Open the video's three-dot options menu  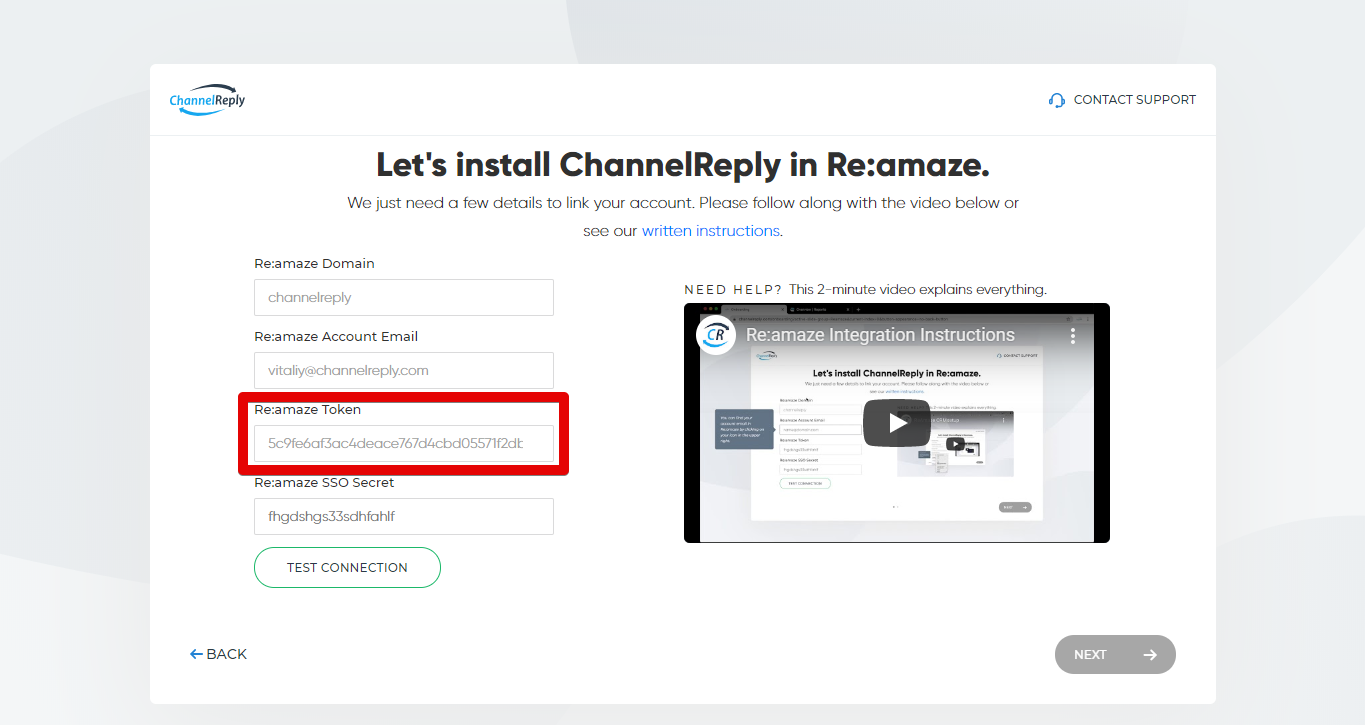coord(1072,335)
